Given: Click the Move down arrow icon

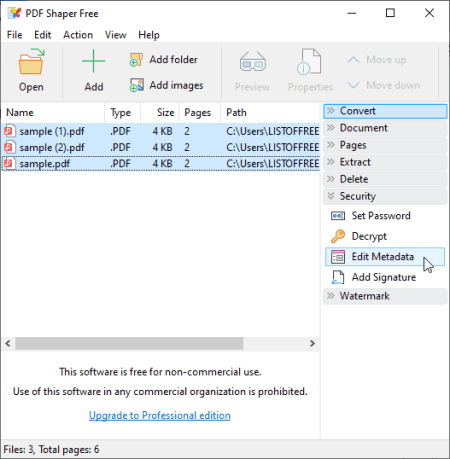Looking at the screenshot, I should click(x=353, y=85).
